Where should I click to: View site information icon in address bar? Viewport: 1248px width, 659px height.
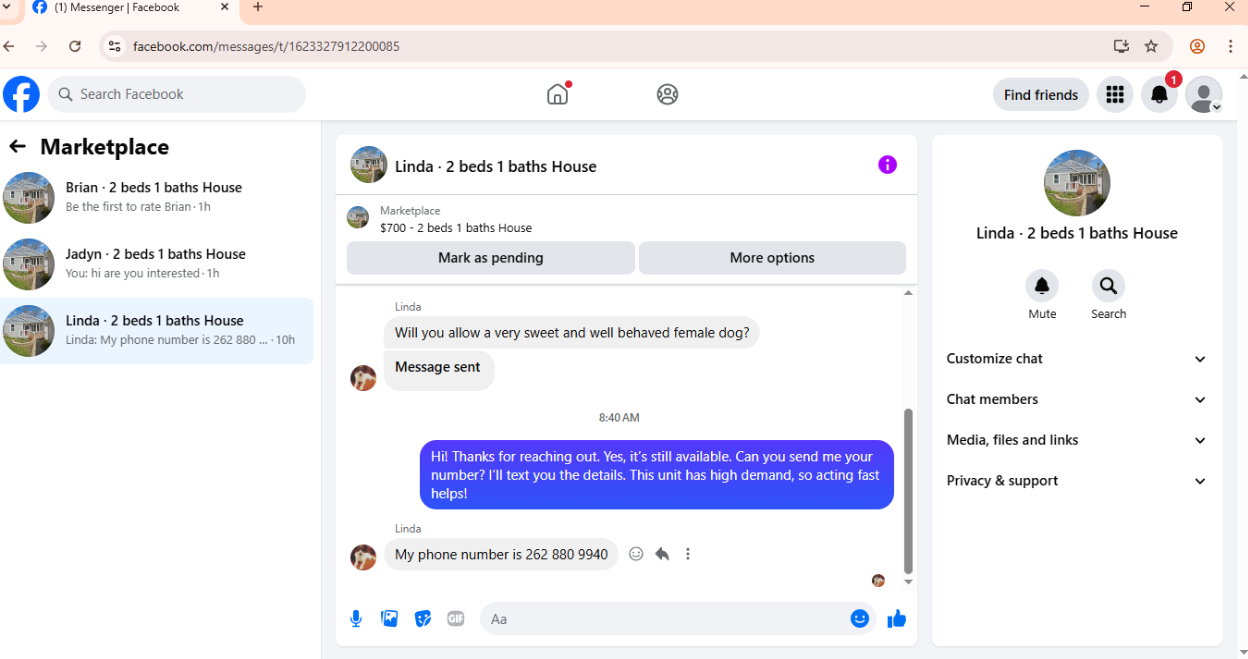pos(114,46)
